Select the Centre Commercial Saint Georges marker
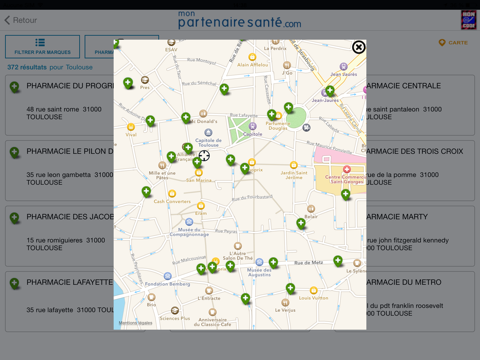 (347, 169)
